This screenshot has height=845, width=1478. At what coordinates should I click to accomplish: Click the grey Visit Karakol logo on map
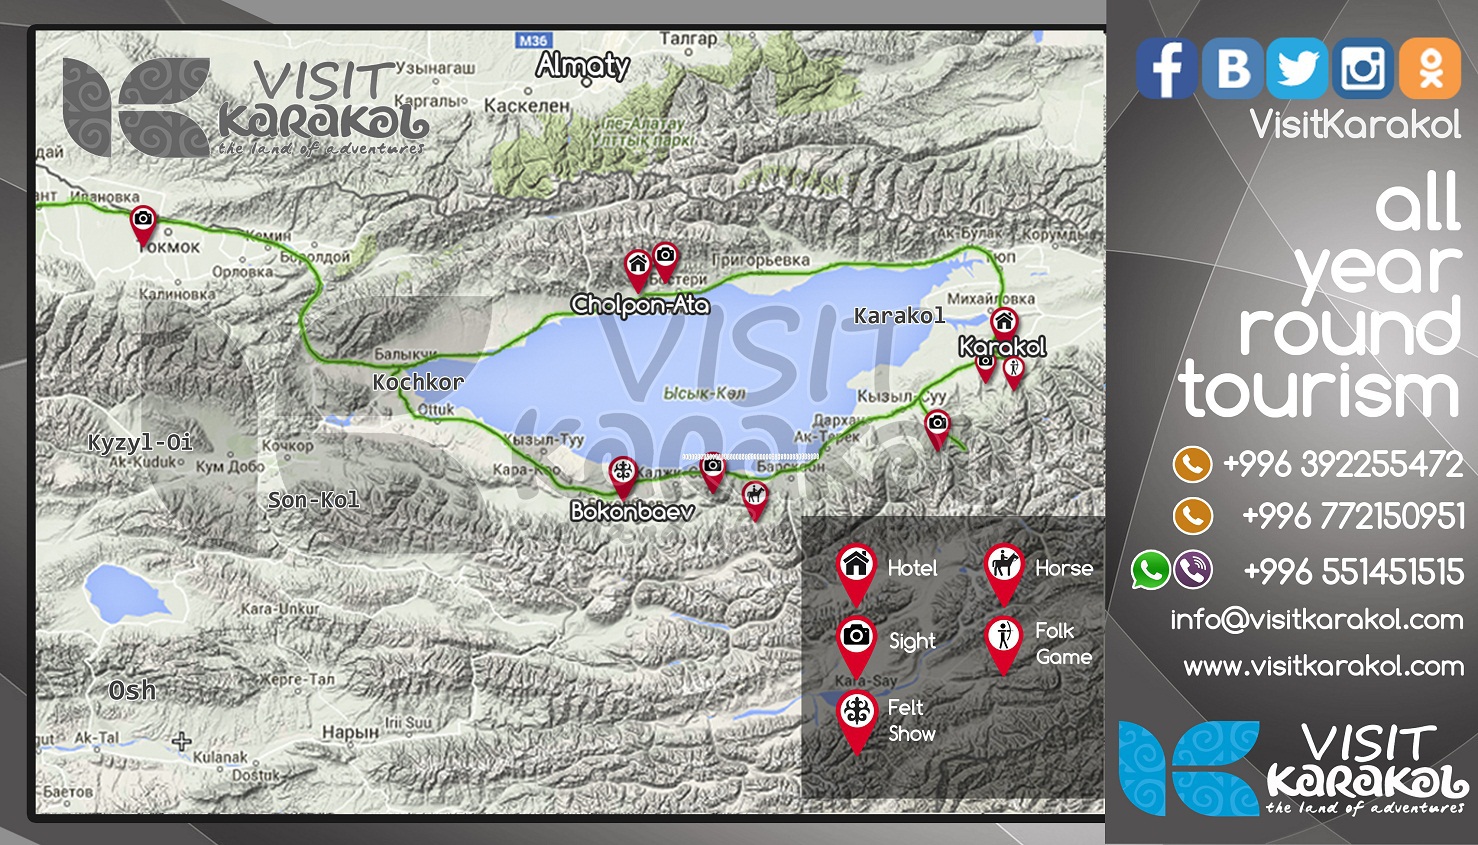(x=245, y=107)
